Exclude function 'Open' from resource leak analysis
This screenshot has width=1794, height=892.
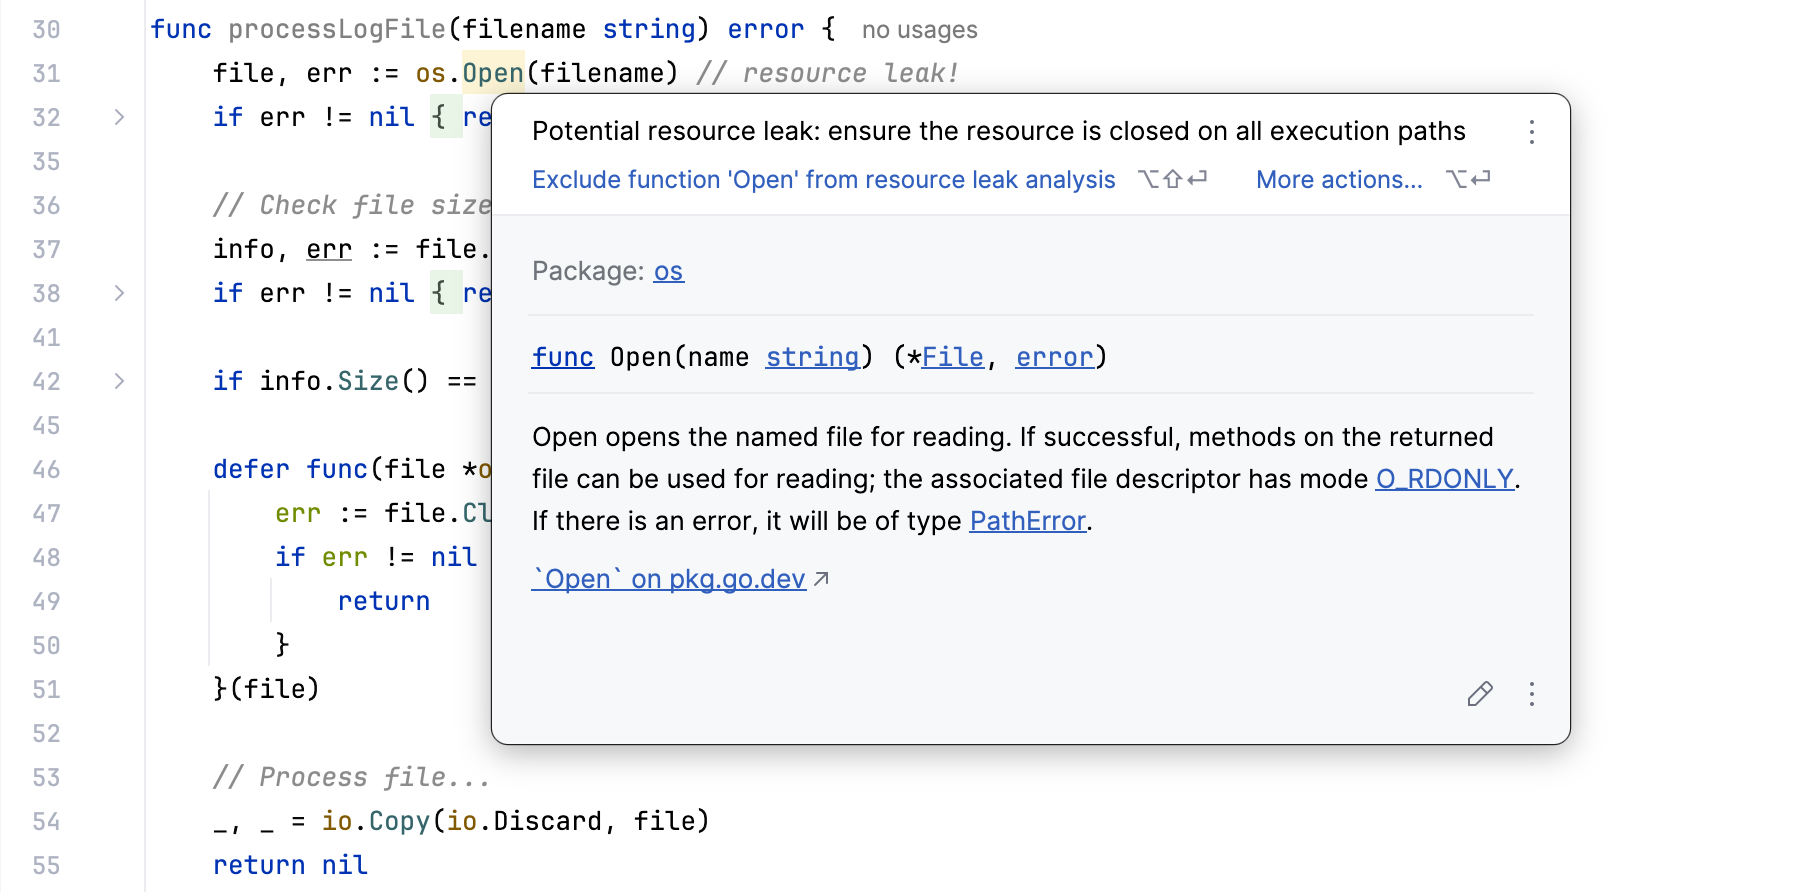[823, 180]
